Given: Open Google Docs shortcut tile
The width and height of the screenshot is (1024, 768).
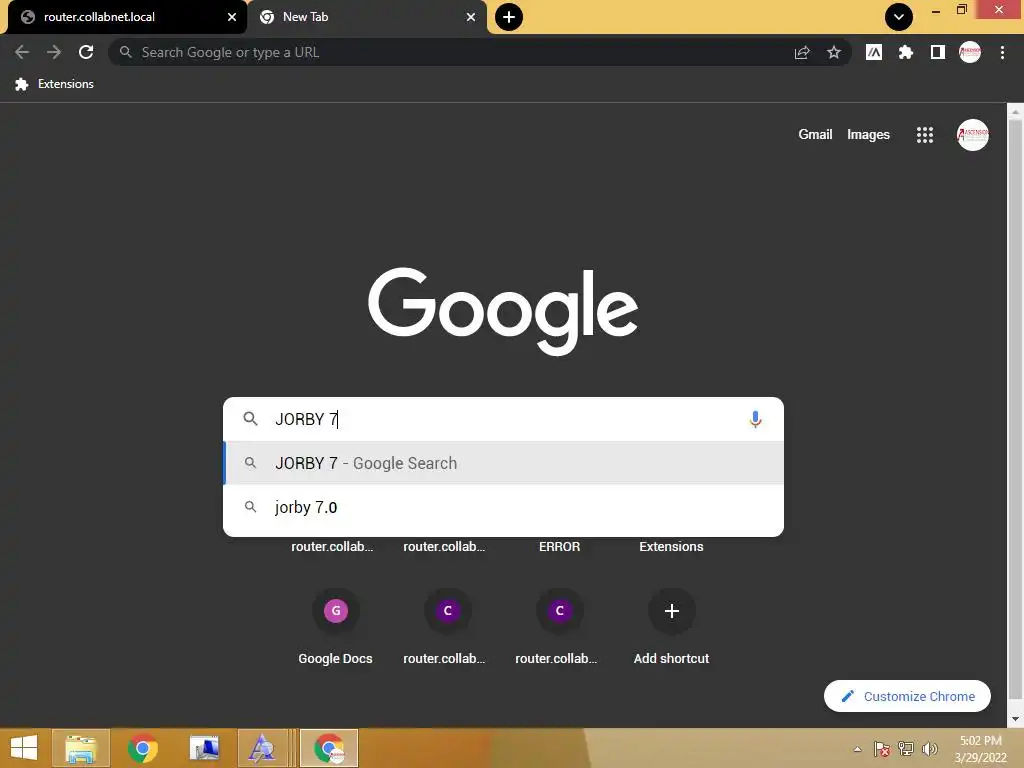Looking at the screenshot, I should [336, 626].
